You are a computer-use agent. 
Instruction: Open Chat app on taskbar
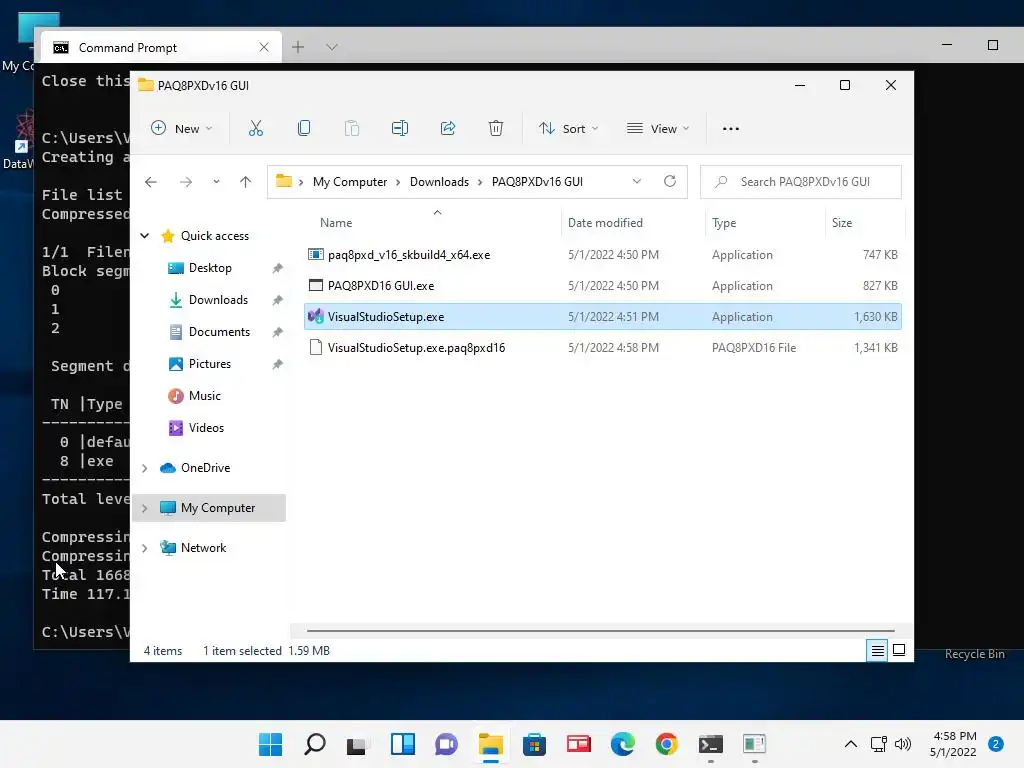coord(447,744)
